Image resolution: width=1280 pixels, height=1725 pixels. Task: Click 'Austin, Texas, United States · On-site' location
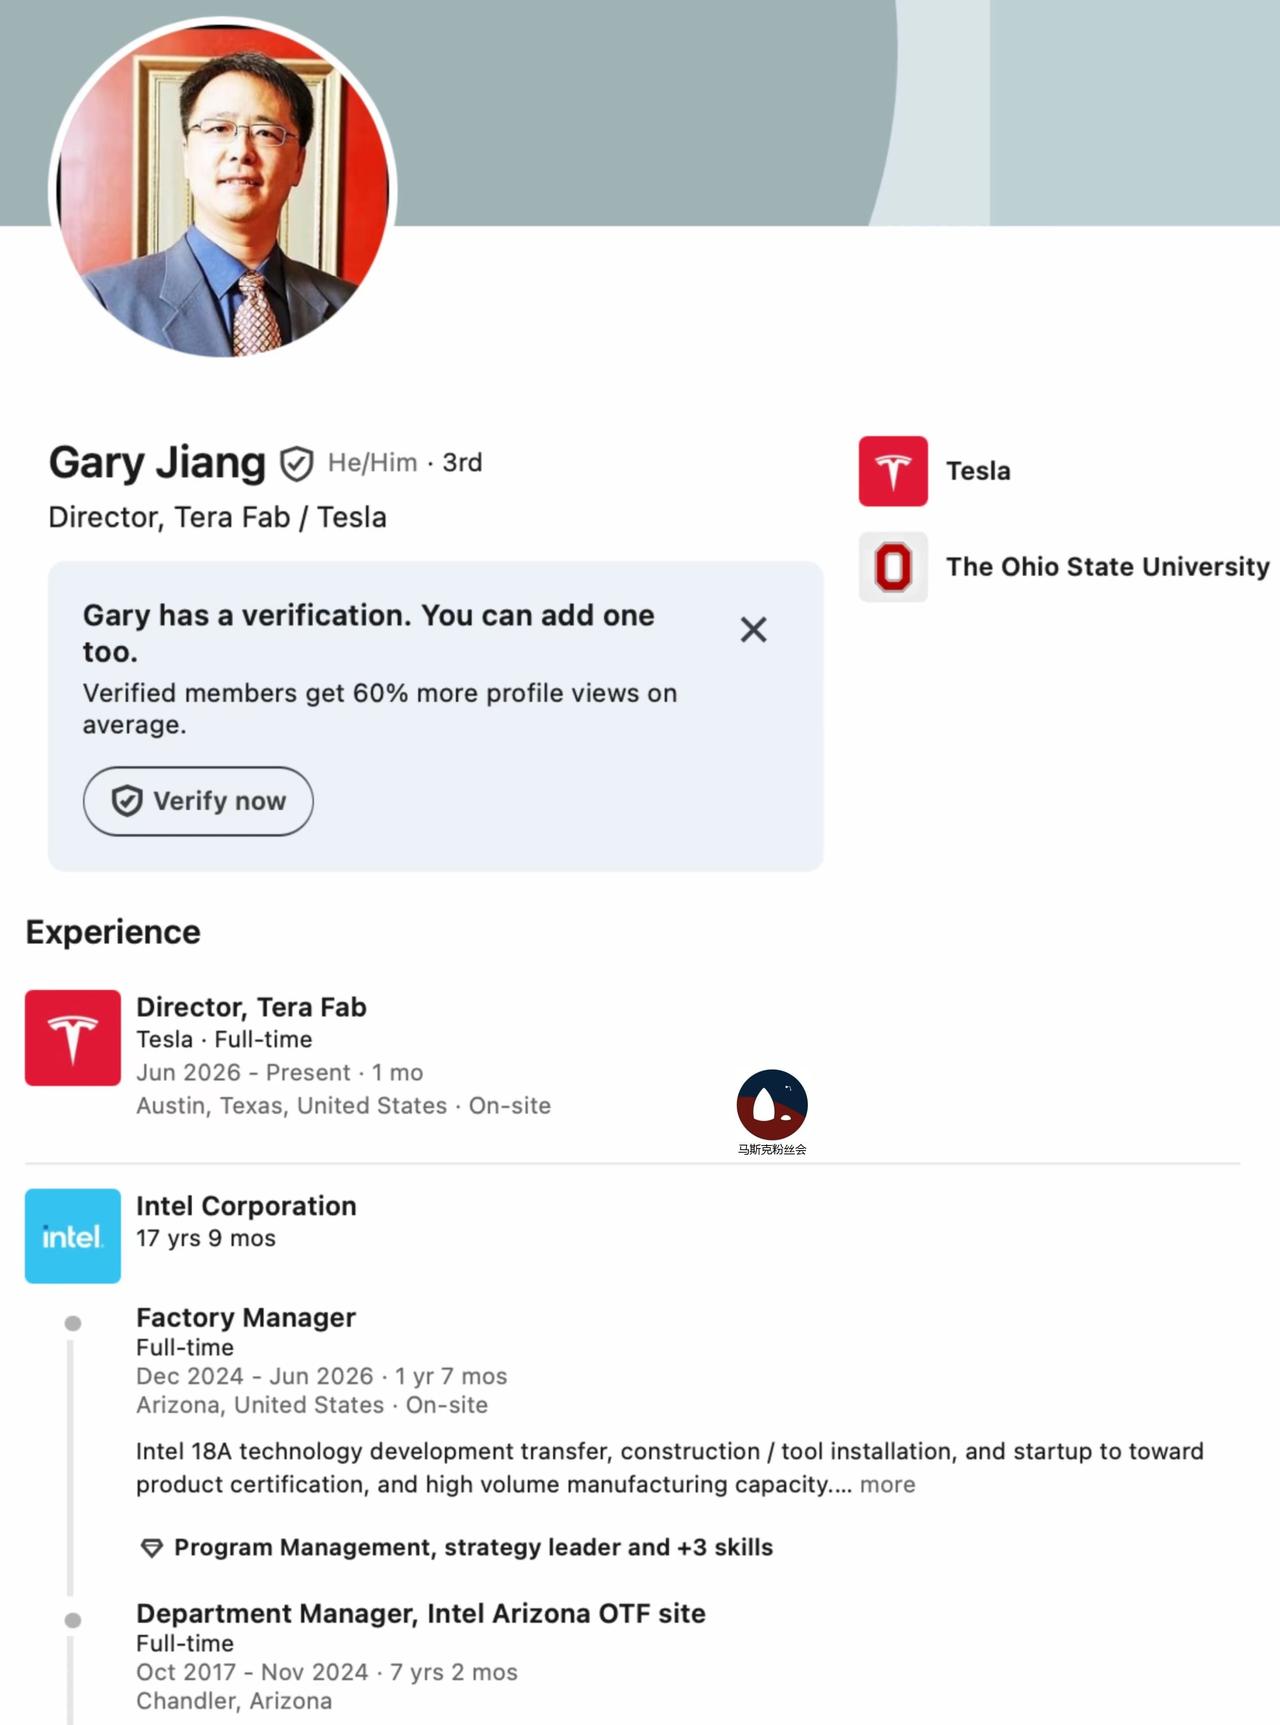343,1105
